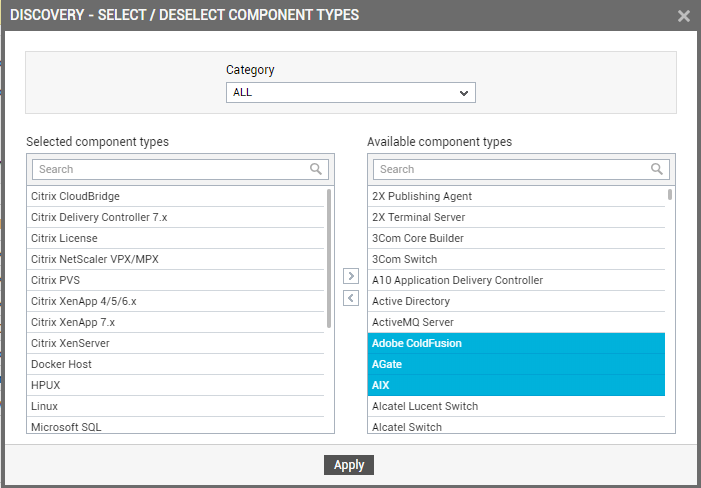
Task: Select 3Com Core Builder
Action: point(516,238)
